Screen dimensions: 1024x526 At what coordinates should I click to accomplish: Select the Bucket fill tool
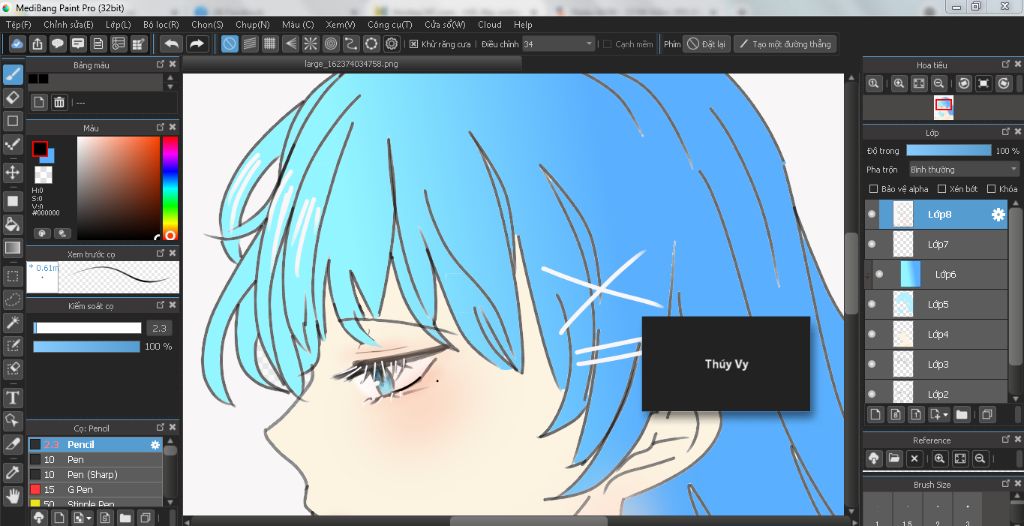tap(13, 225)
